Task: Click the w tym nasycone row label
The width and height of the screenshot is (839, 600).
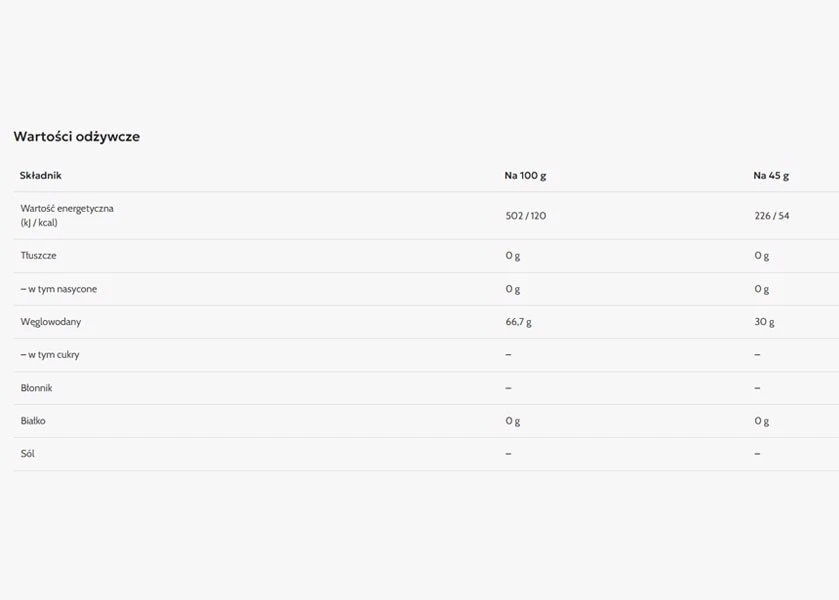Action: click(x=59, y=289)
